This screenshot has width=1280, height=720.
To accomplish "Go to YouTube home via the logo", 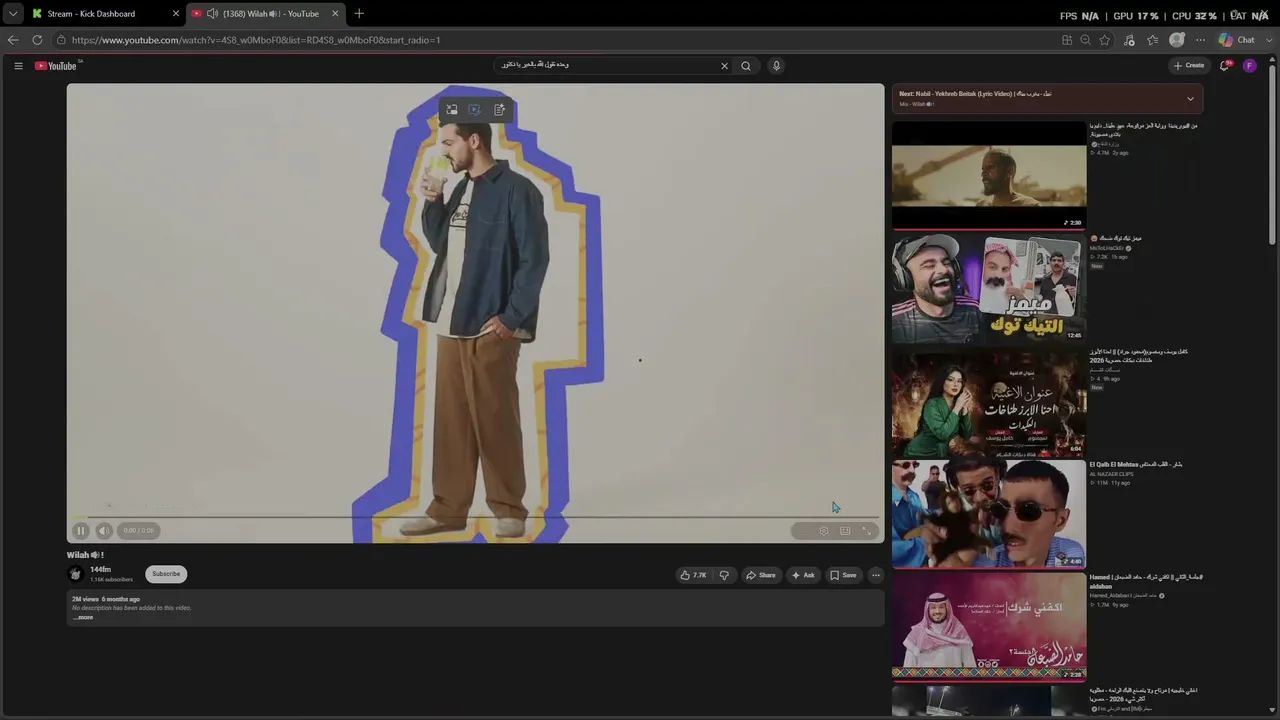I will pyautogui.click(x=57, y=66).
